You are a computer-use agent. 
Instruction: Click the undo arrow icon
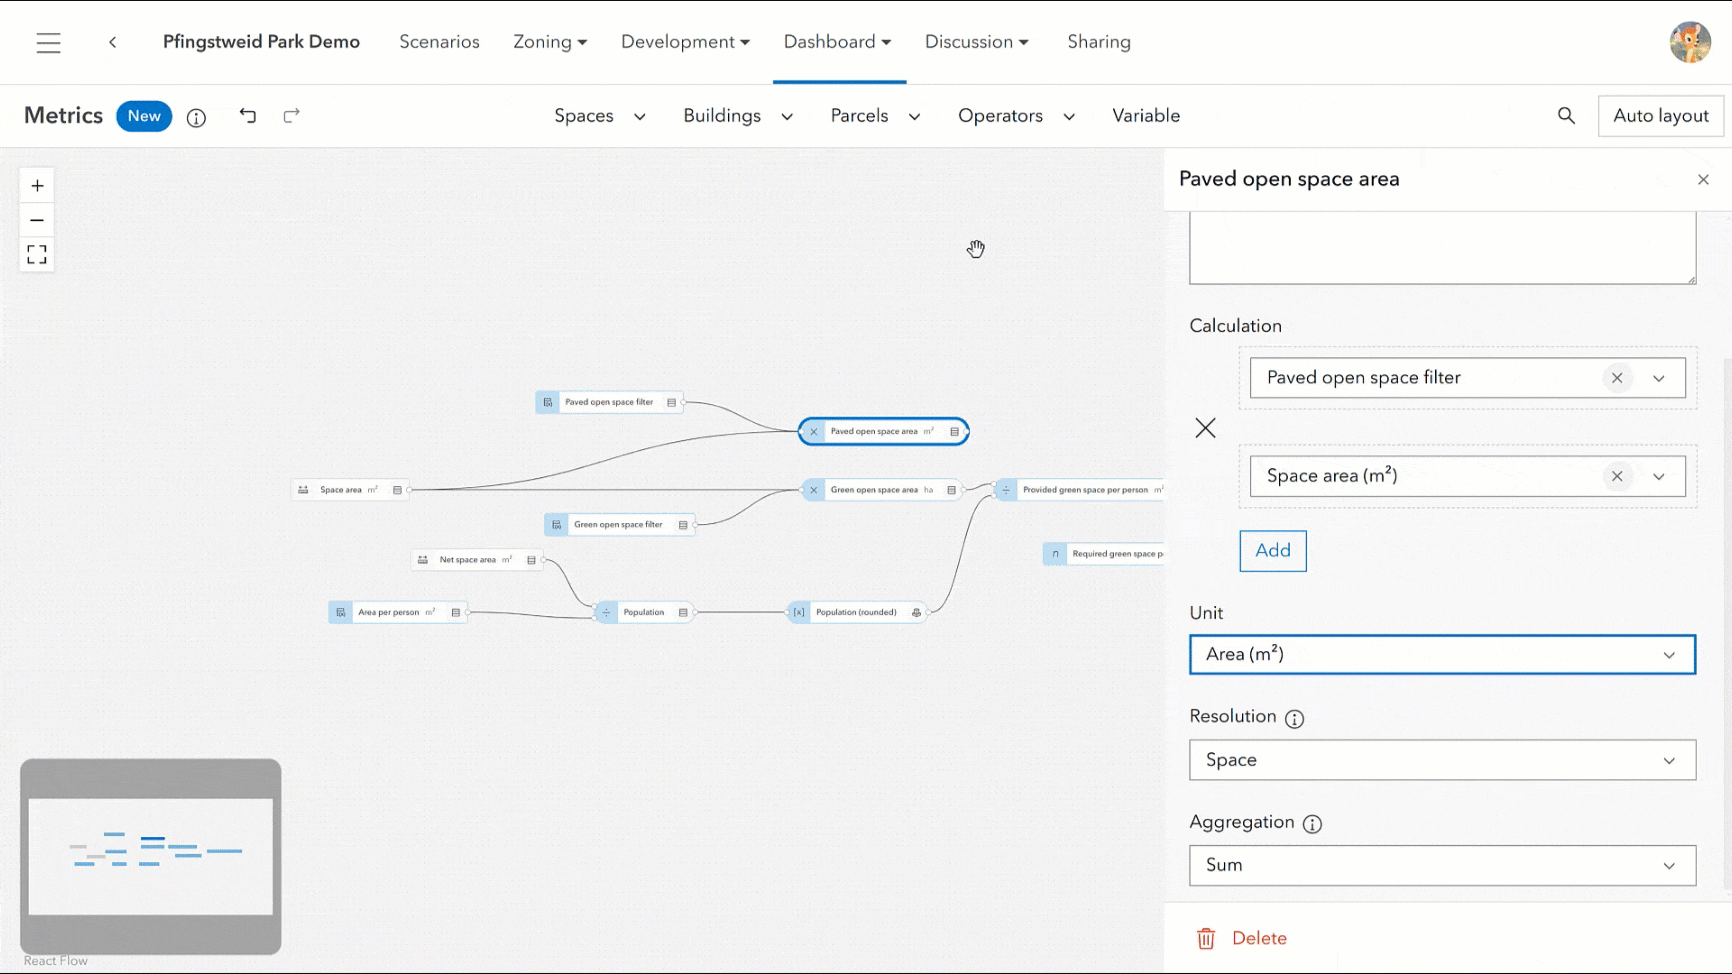pyautogui.click(x=248, y=116)
